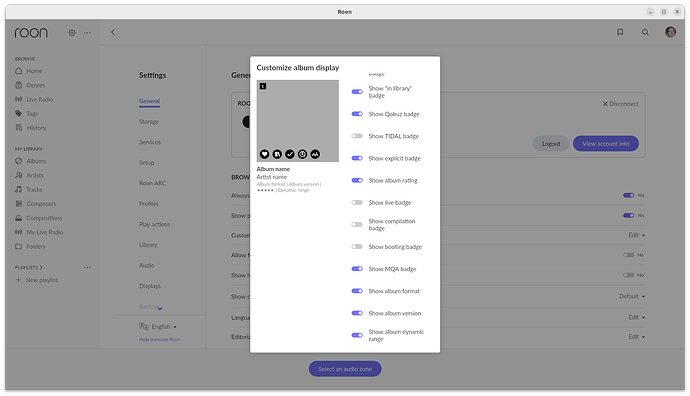Click the Tracks music note icon
The image size is (690, 396).
pyautogui.click(x=18, y=189)
